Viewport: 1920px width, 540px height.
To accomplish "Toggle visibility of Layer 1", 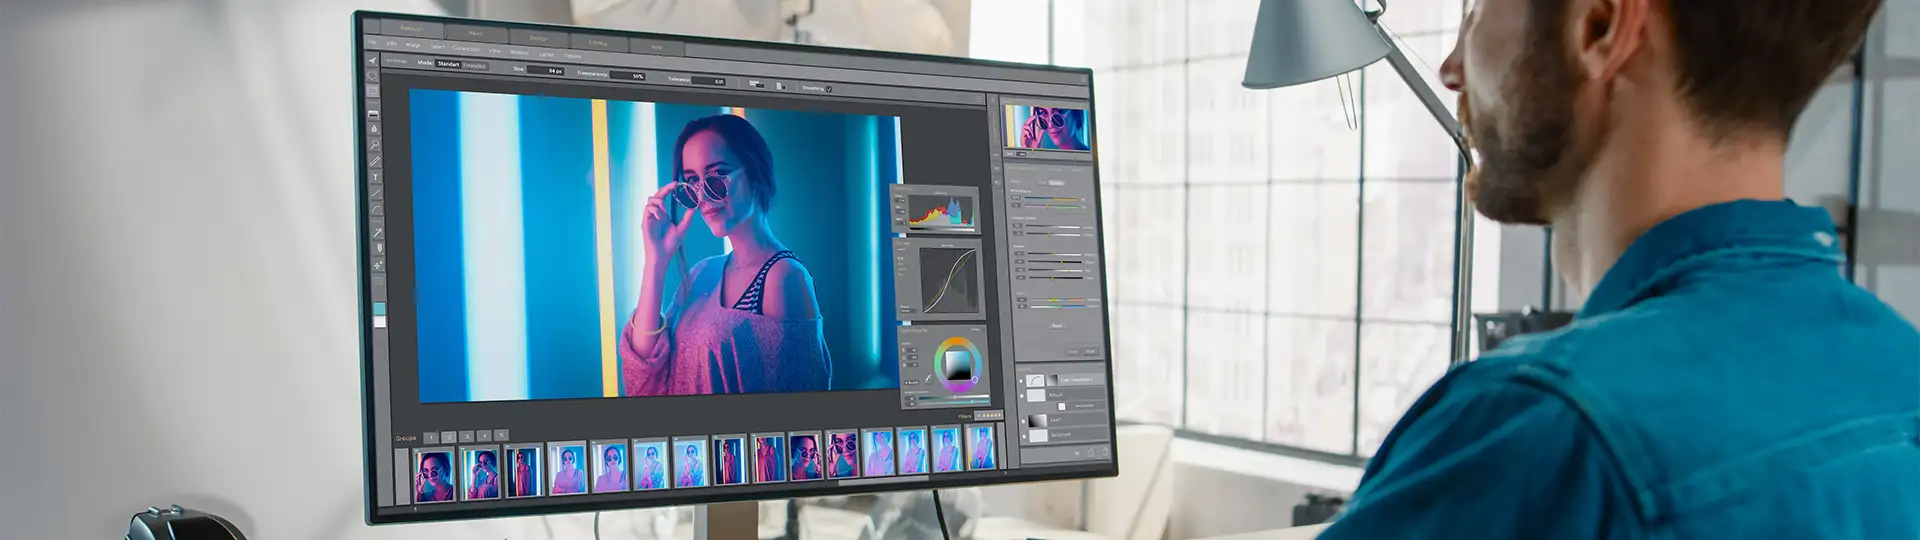I will point(1023,421).
